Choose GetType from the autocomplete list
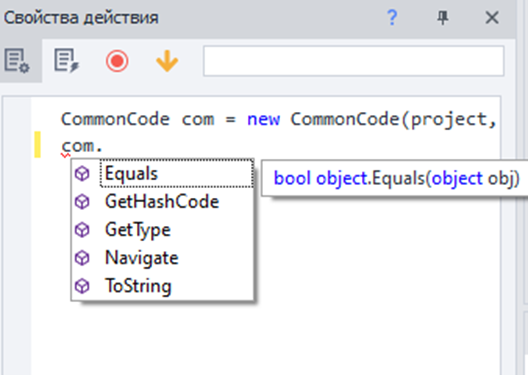Image resolution: width=528 pixels, height=375 pixels. pos(162,230)
